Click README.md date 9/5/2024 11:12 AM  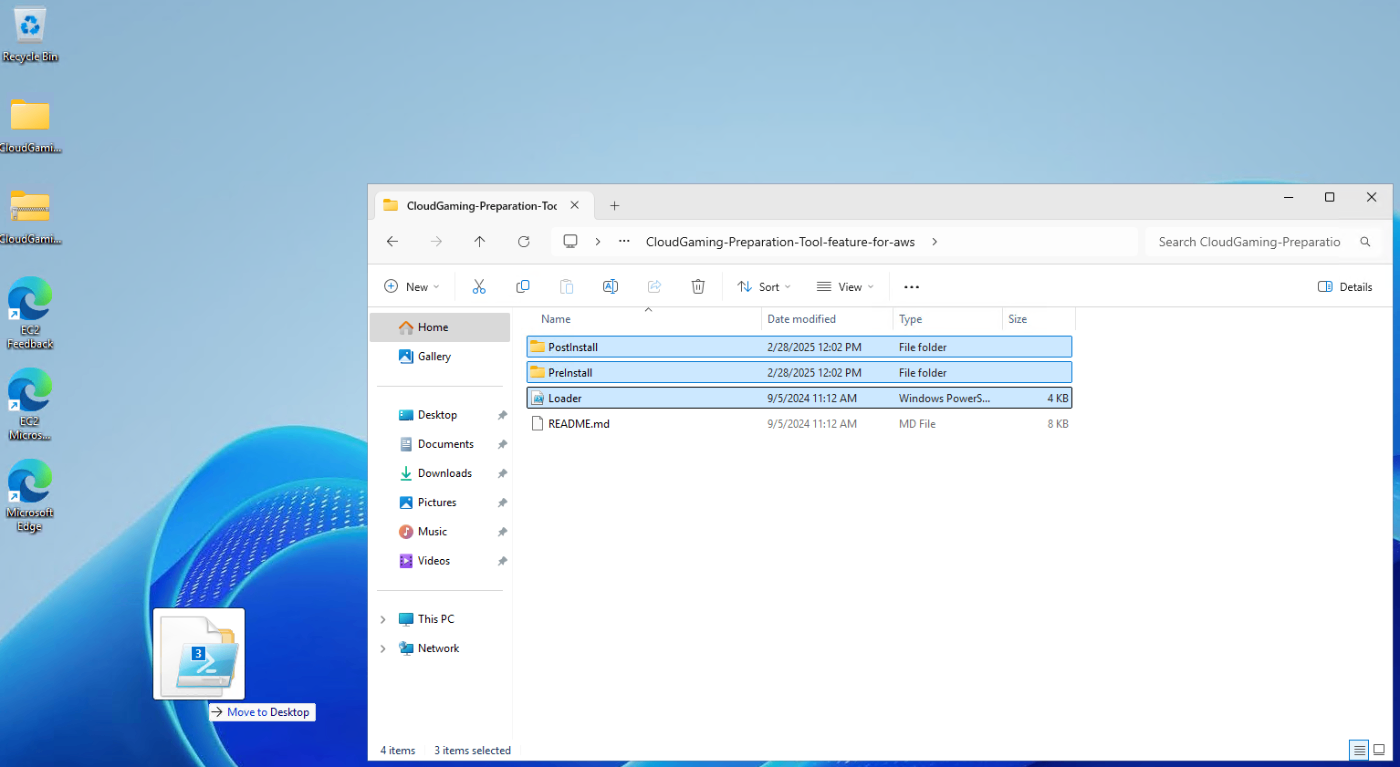[x=812, y=424]
